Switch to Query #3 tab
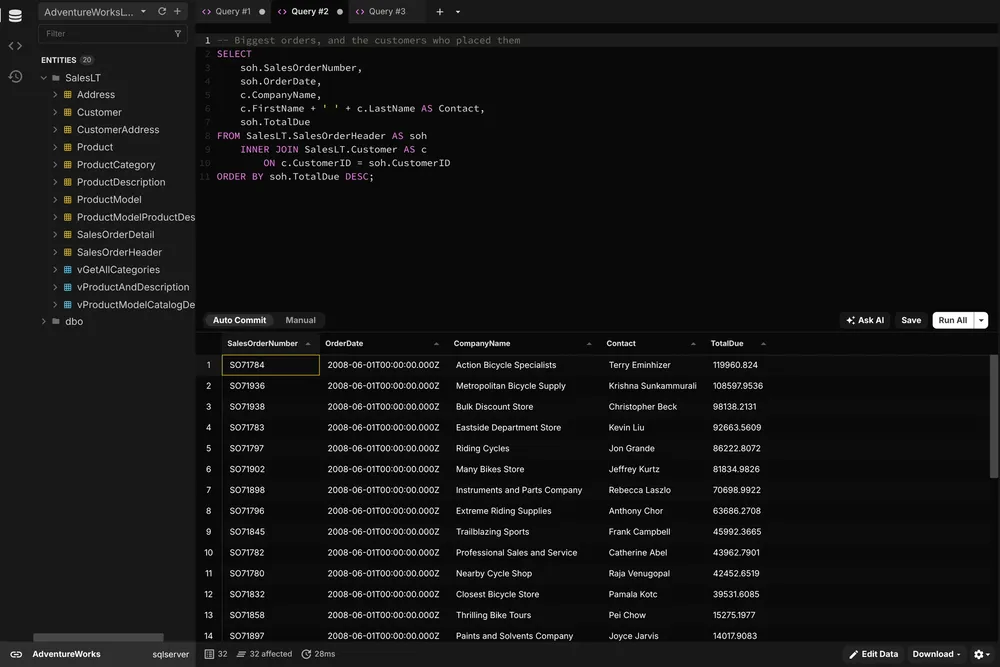Image resolution: width=1000 pixels, height=667 pixels. [x=386, y=11]
